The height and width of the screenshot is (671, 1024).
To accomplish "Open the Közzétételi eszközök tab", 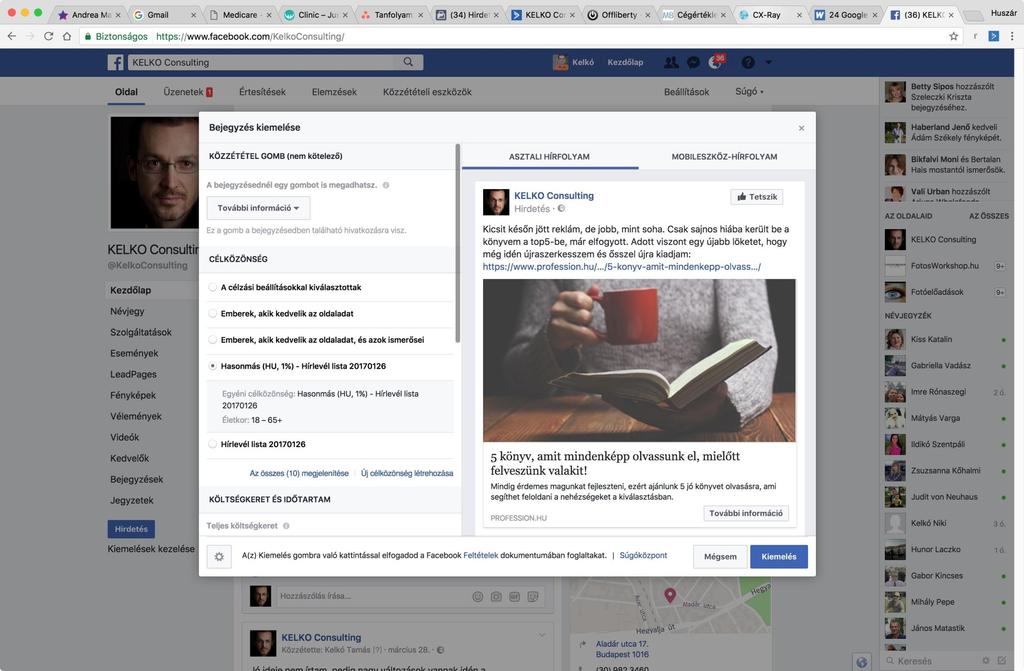I will point(427,92).
